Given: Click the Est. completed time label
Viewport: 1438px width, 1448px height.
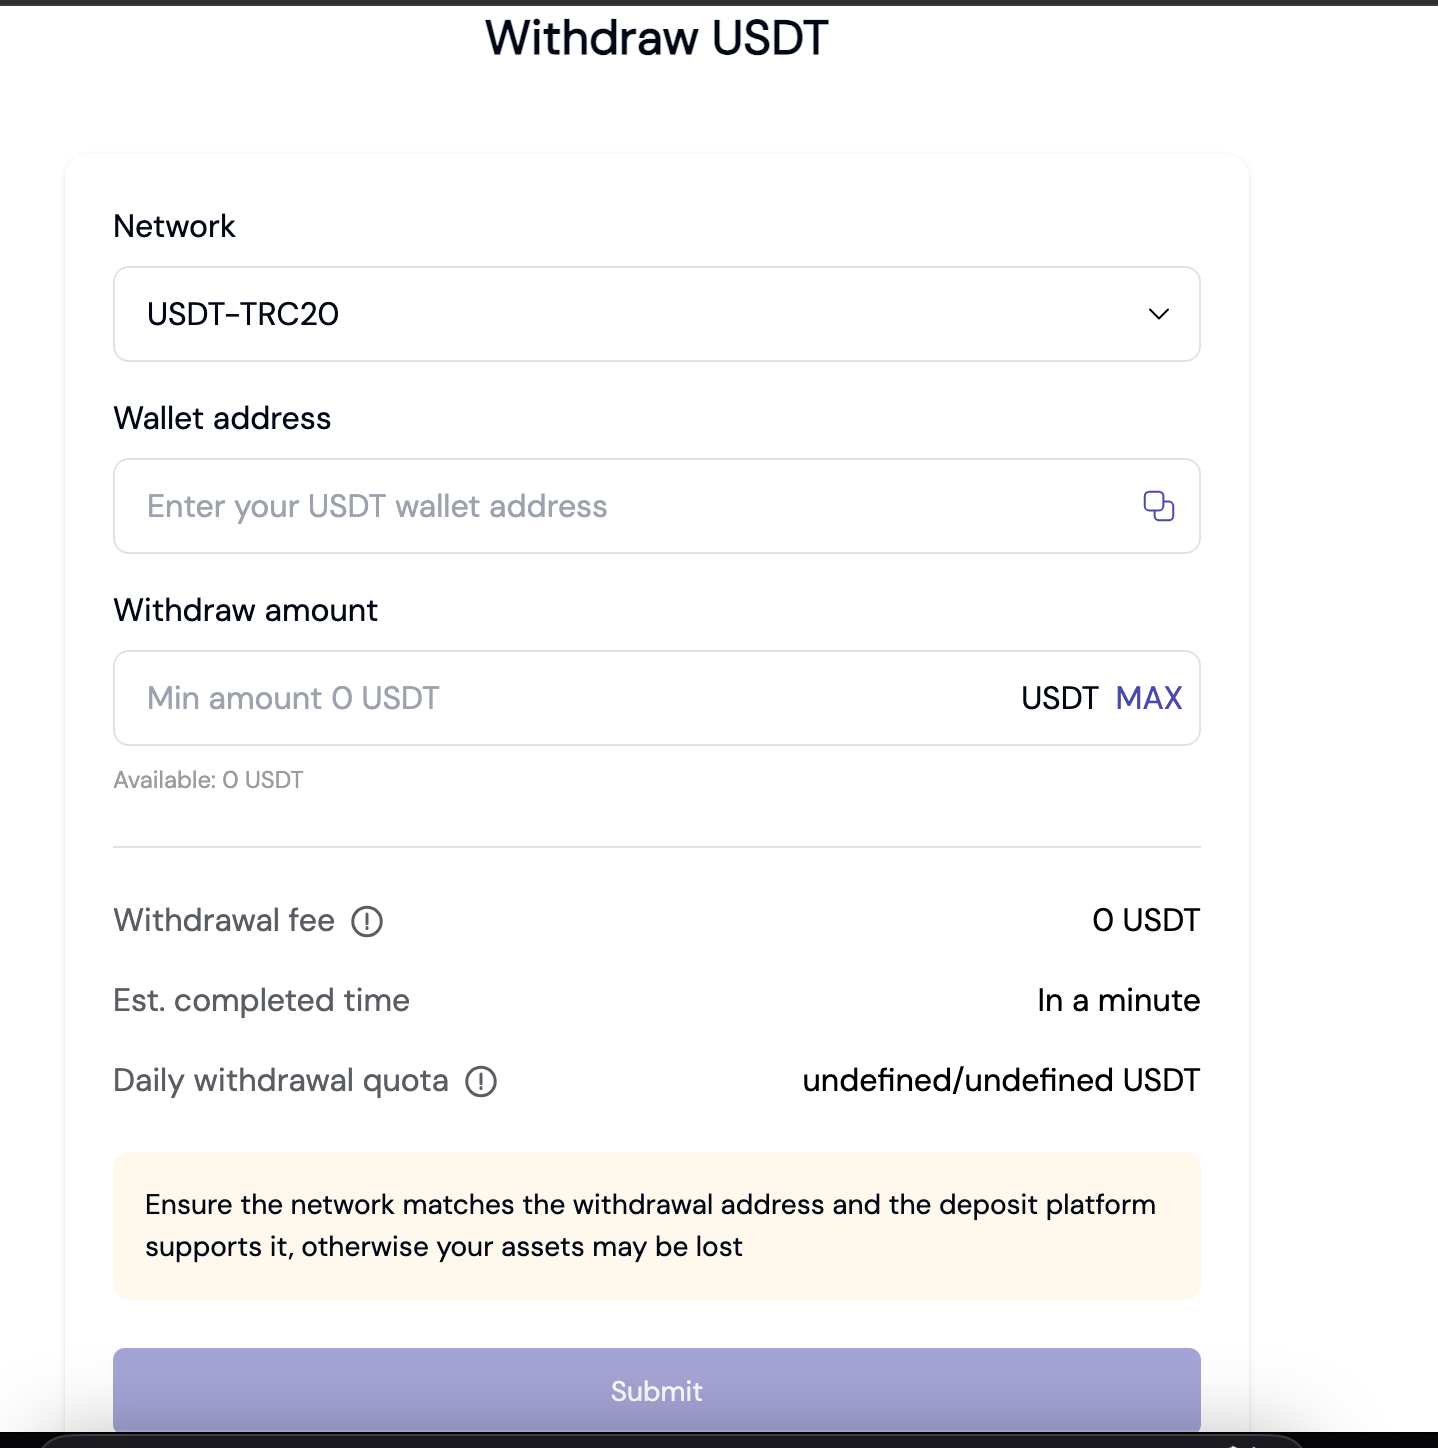Looking at the screenshot, I should pyautogui.click(x=261, y=1000).
